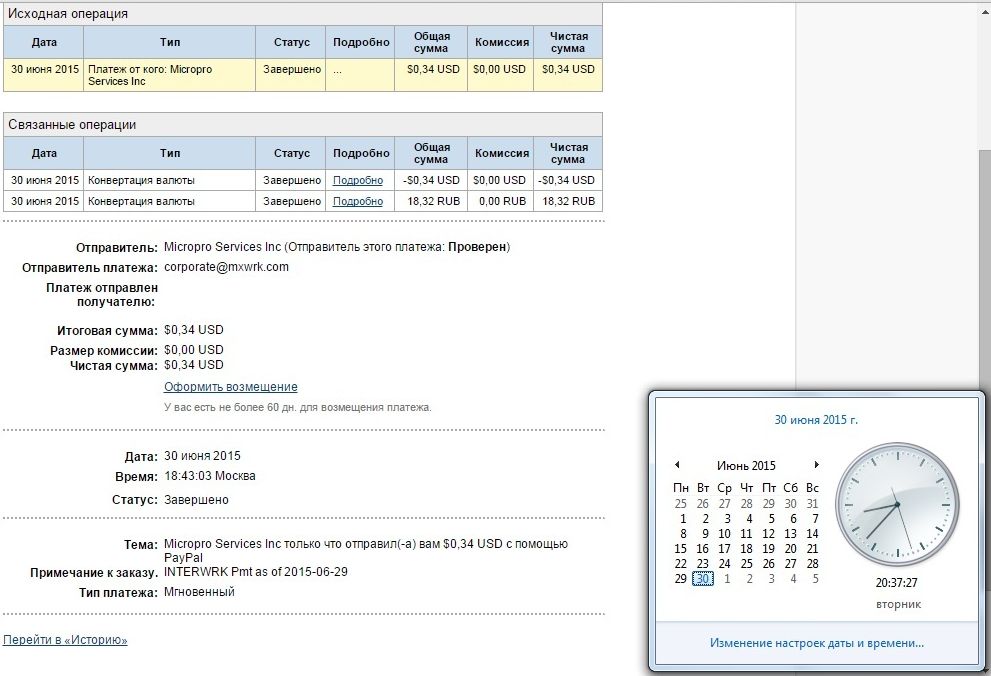Click the analog clock face
Screen dimensions: 991x676
click(x=897, y=504)
